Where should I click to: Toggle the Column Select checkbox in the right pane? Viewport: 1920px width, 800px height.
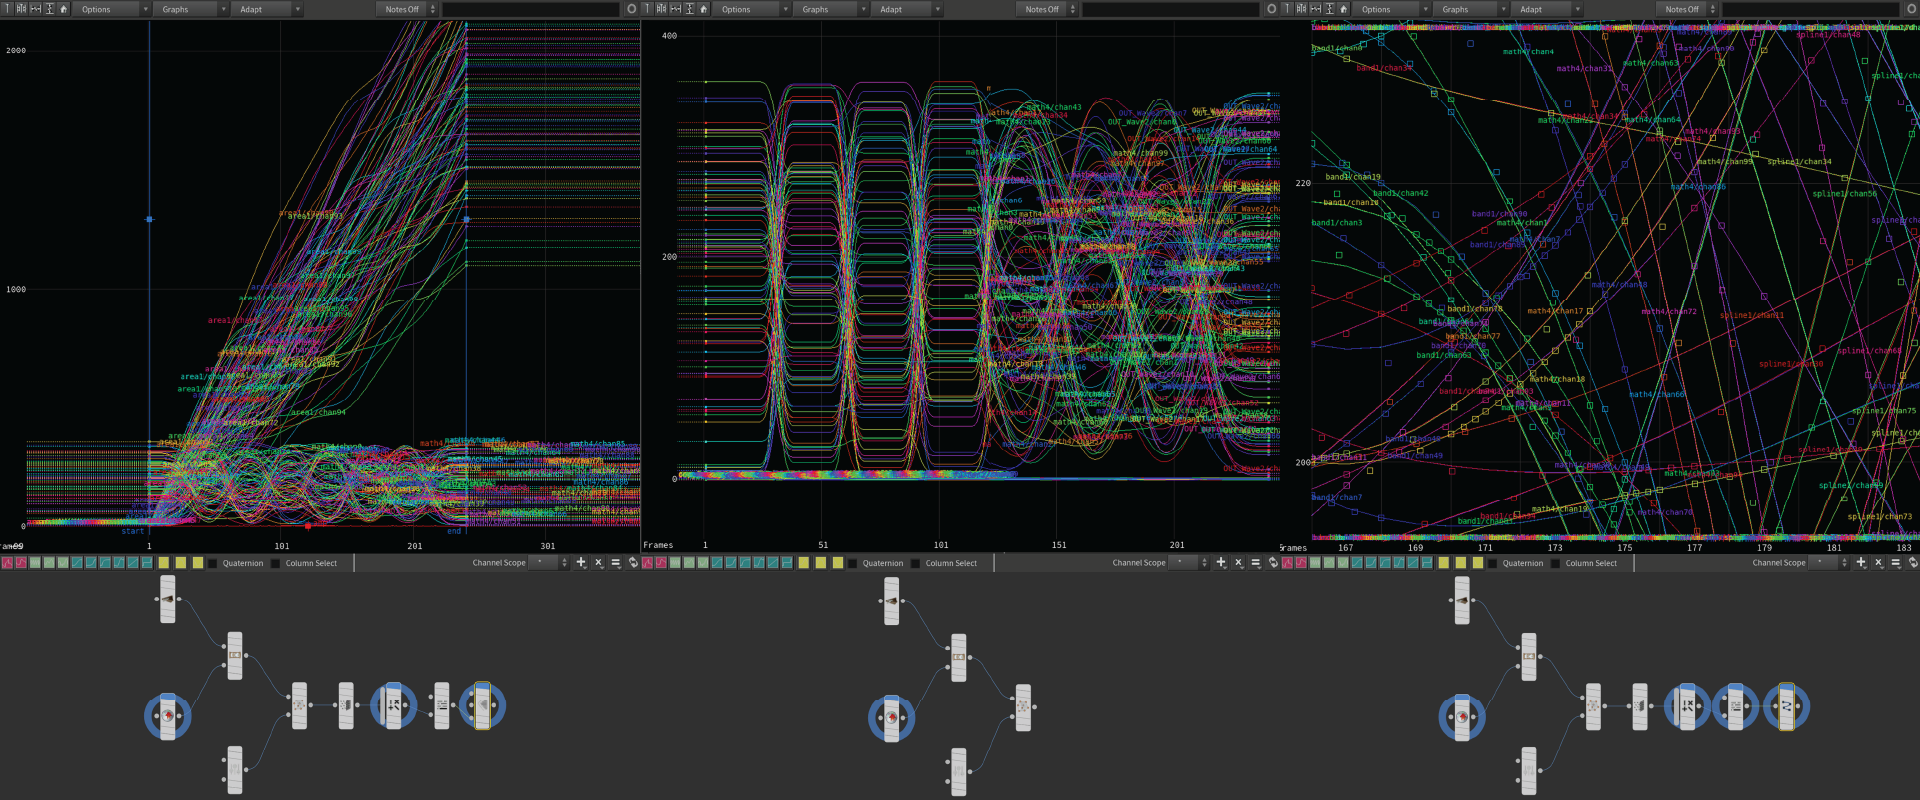click(1555, 563)
